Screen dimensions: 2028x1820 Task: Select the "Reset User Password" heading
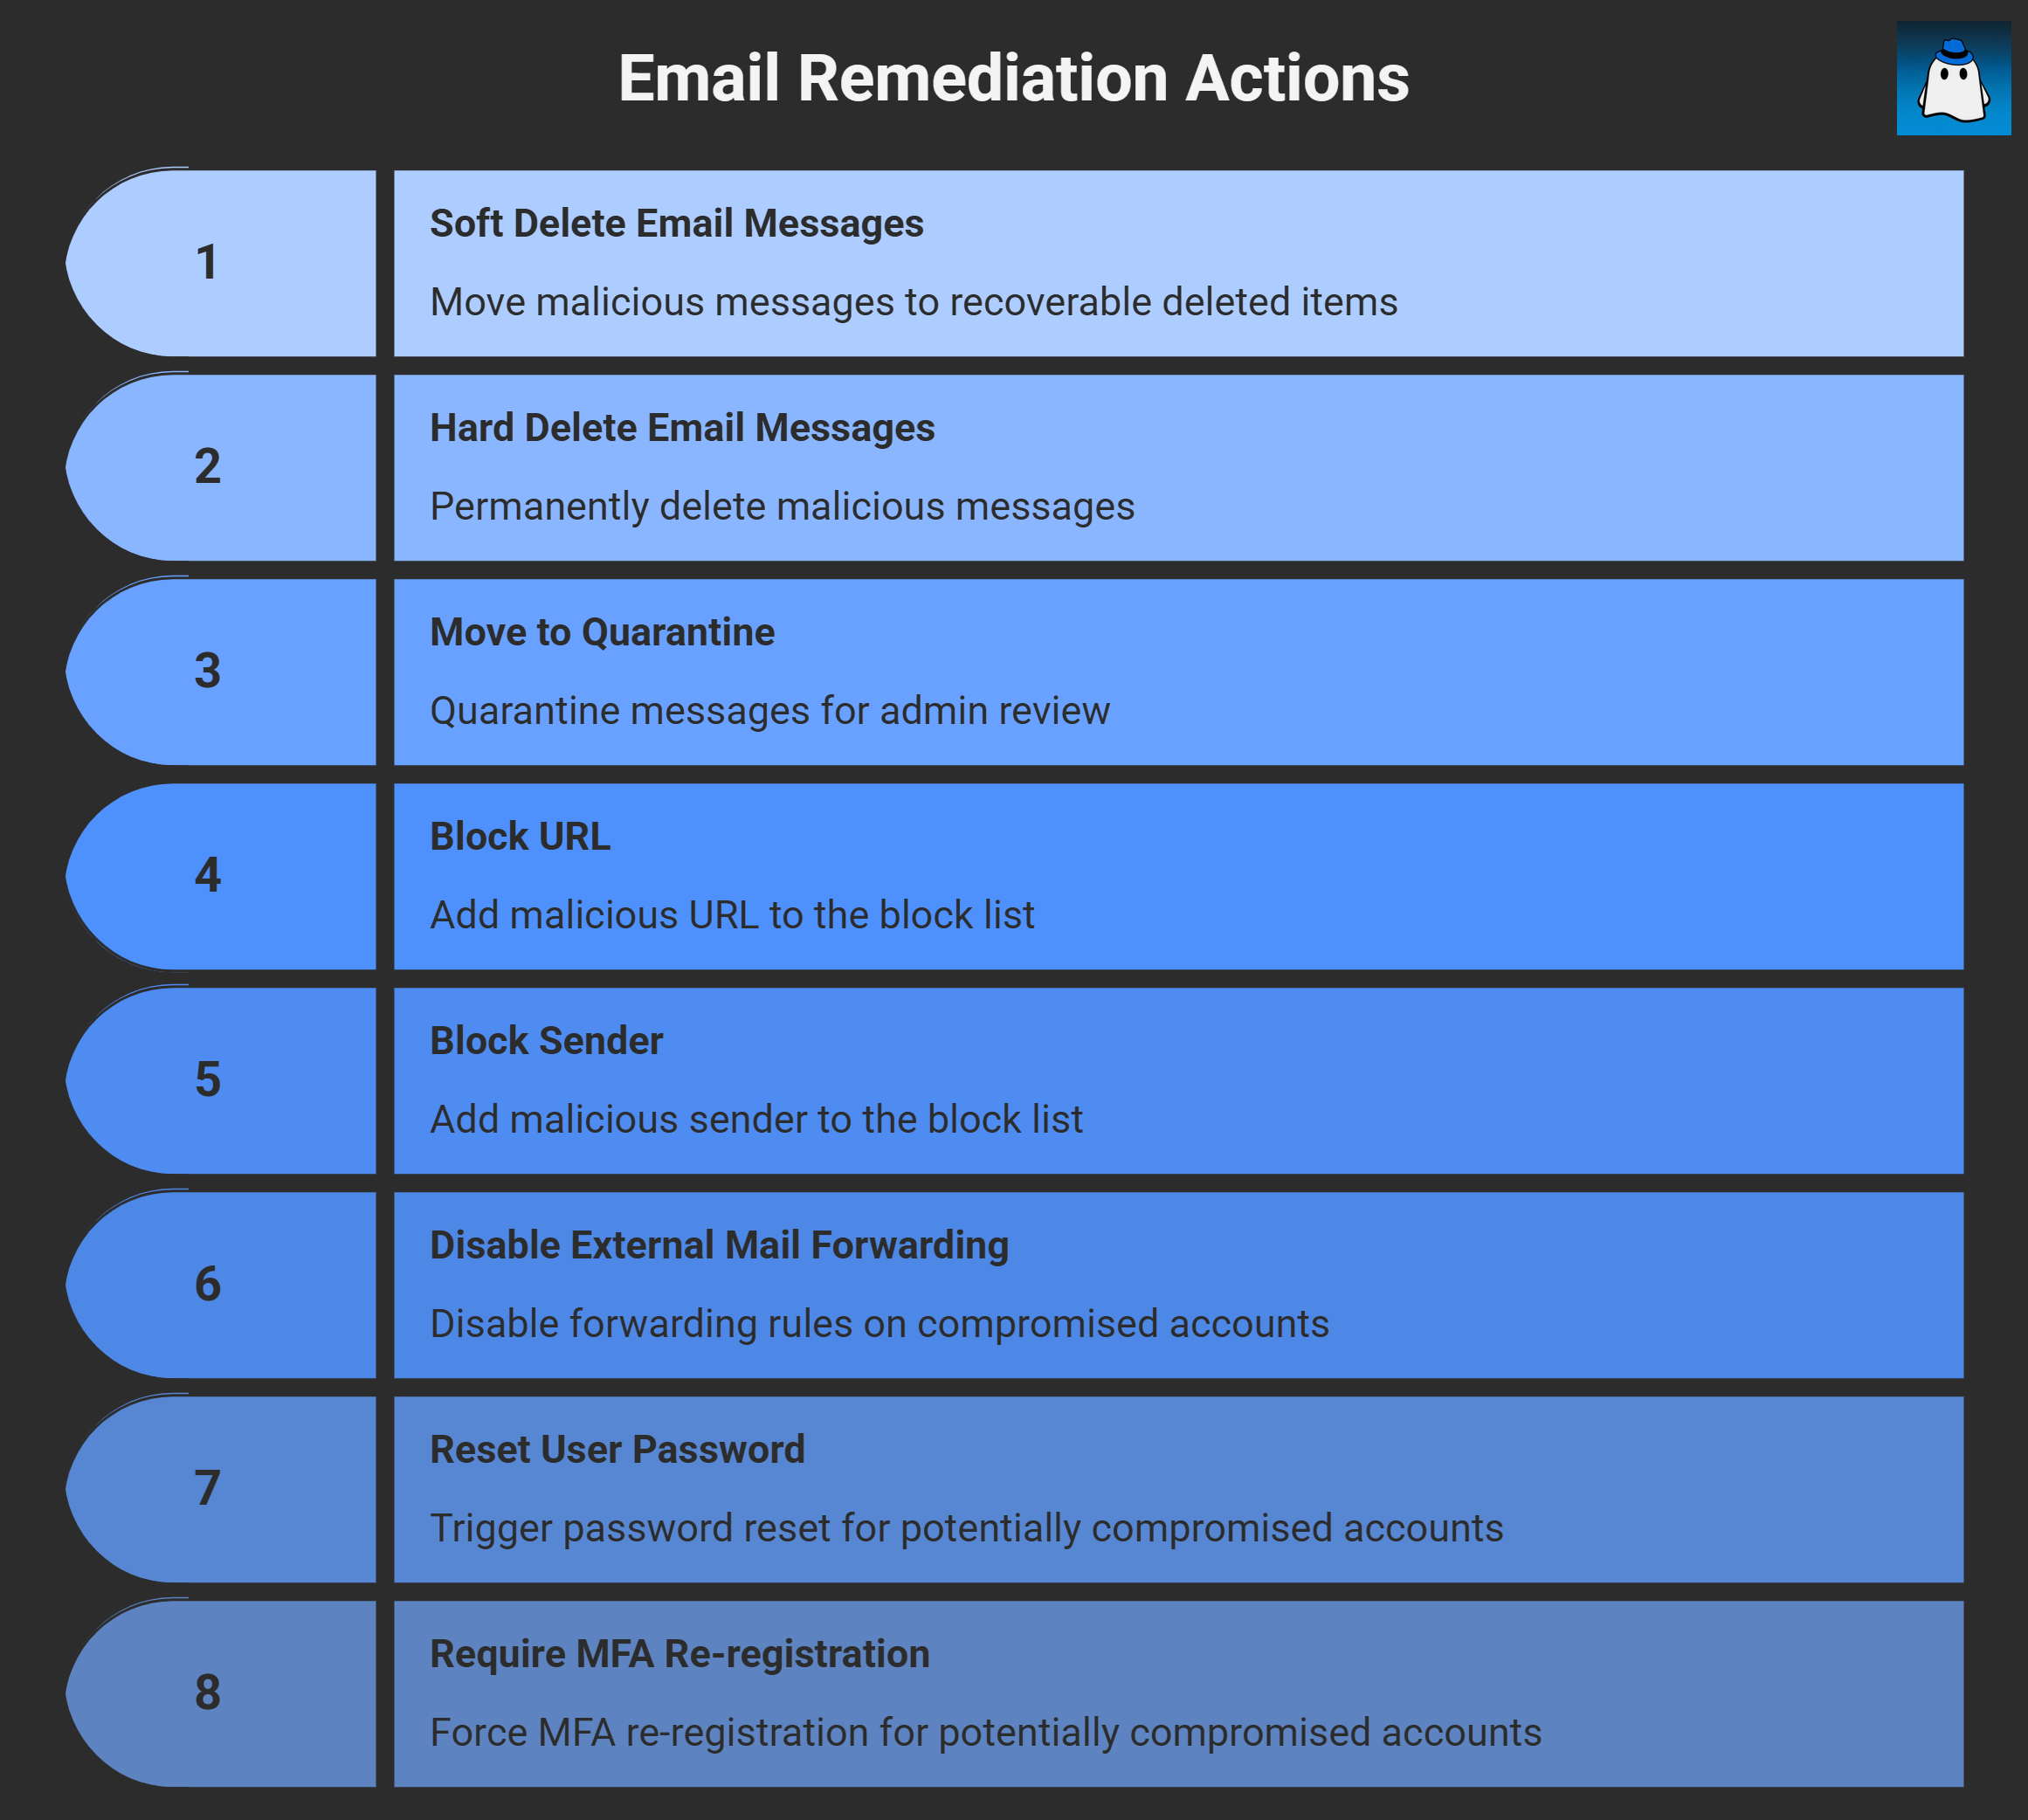click(x=617, y=1450)
